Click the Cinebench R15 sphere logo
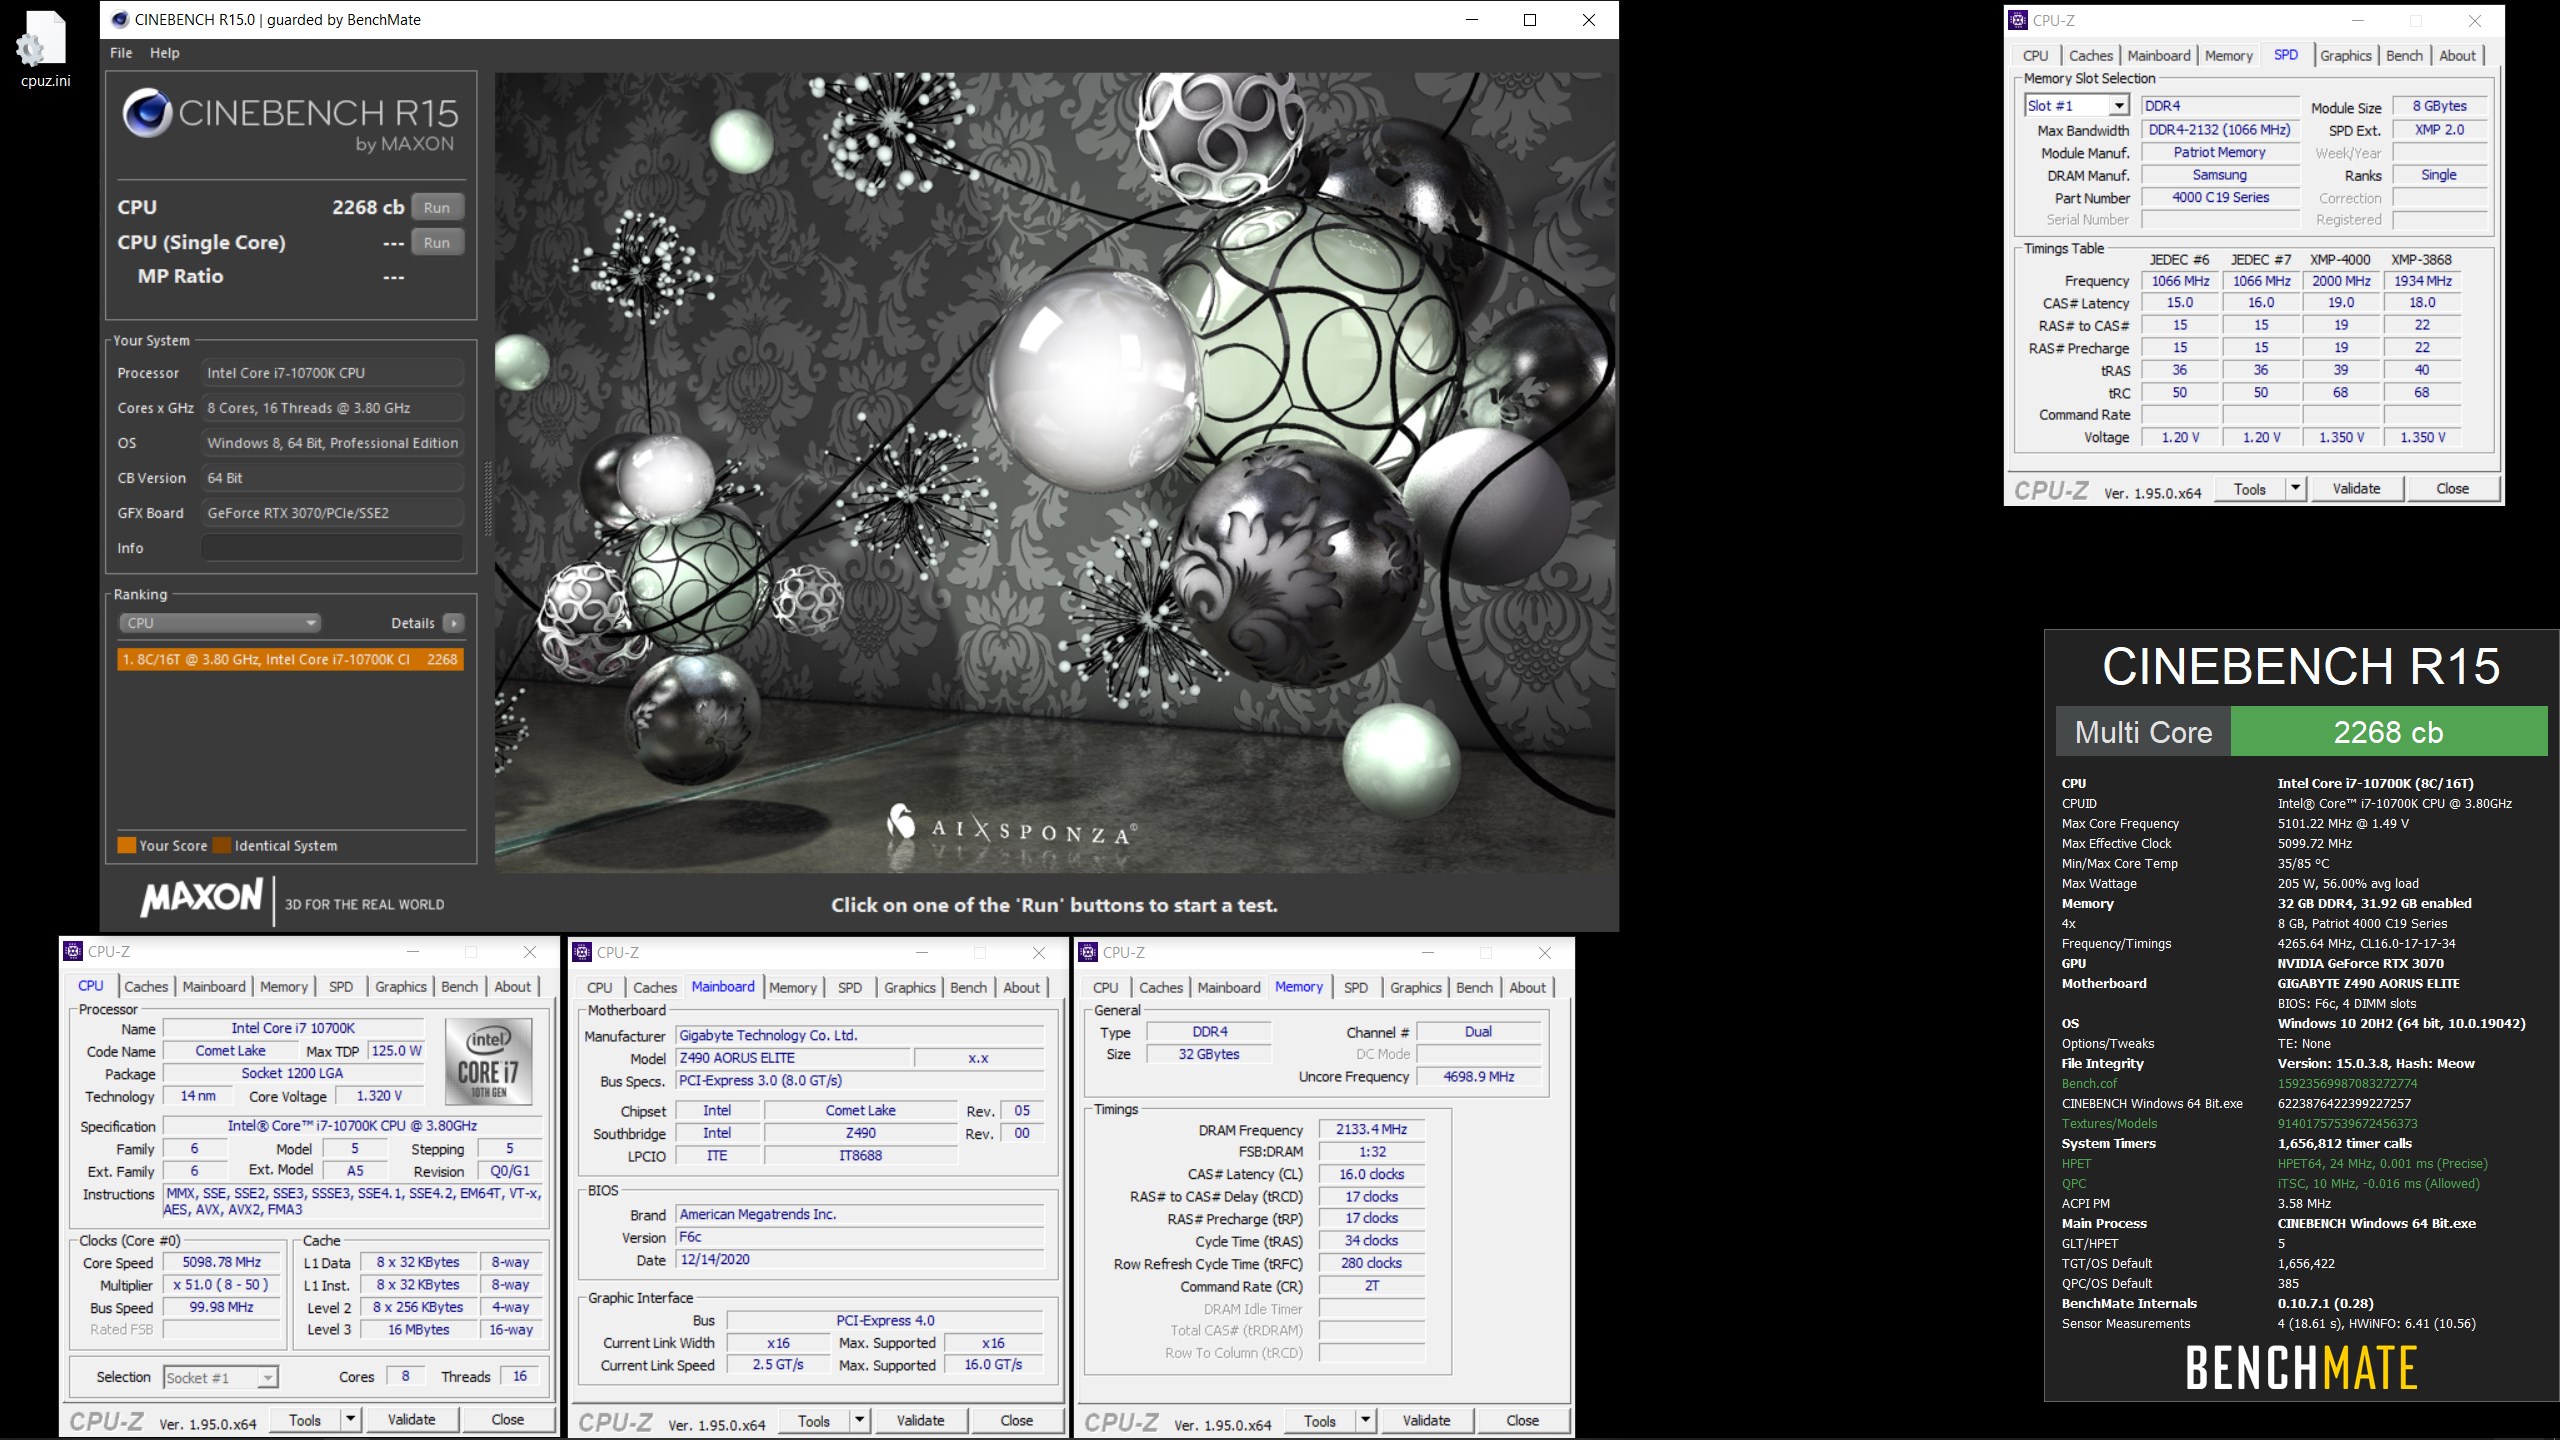Screen dimensions: 2560x1440 click(147, 113)
